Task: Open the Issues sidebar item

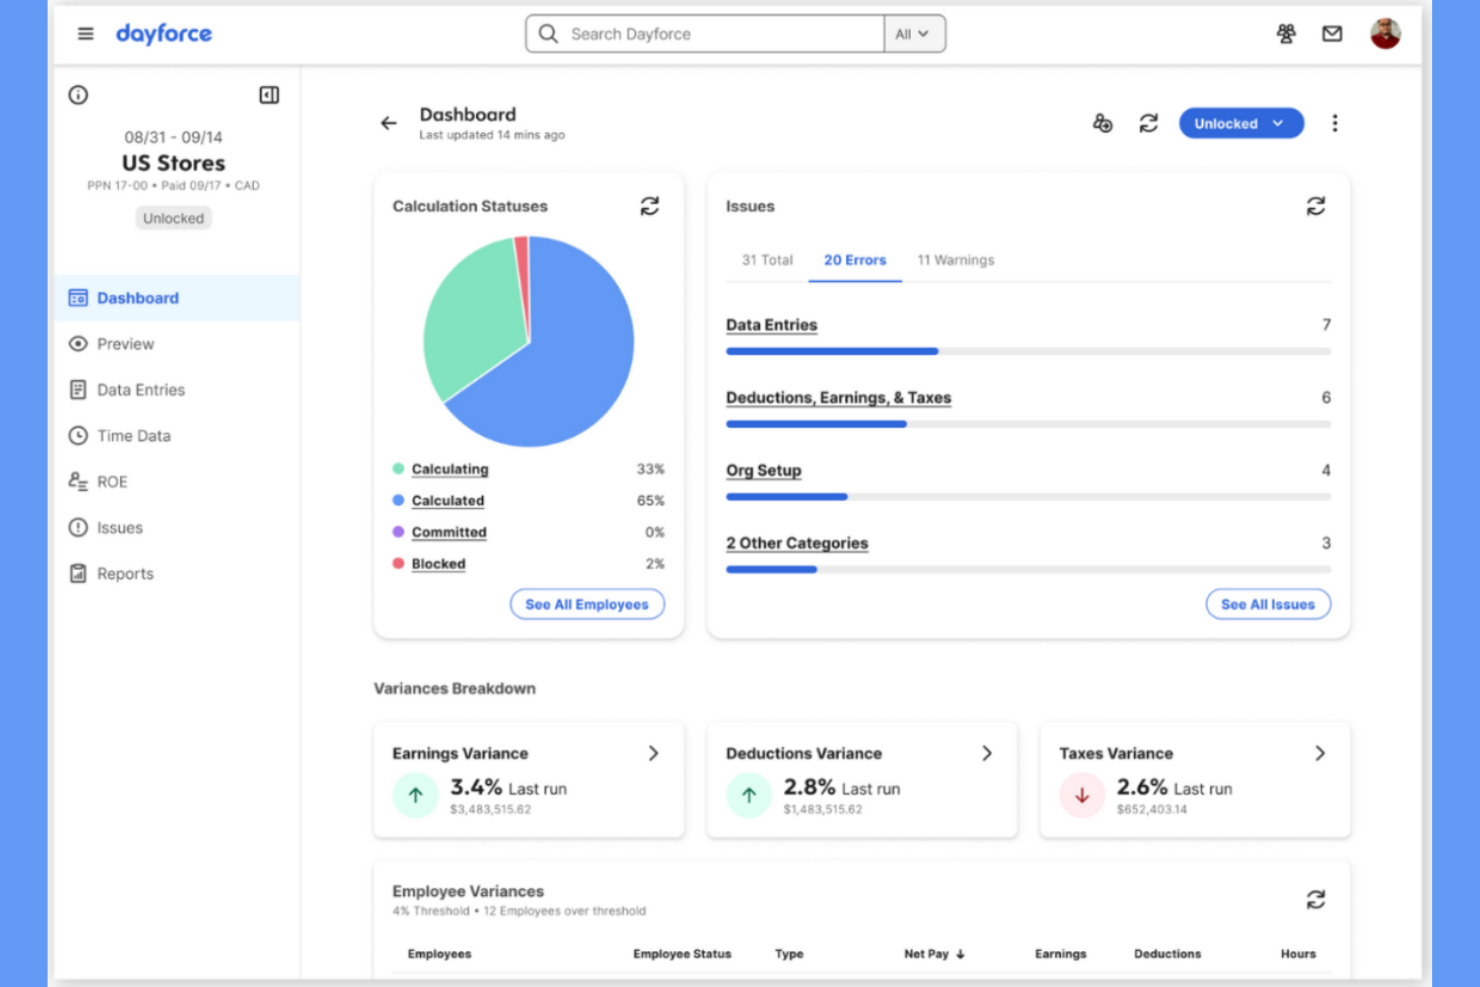Action: pyautogui.click(x=119, y=527)
